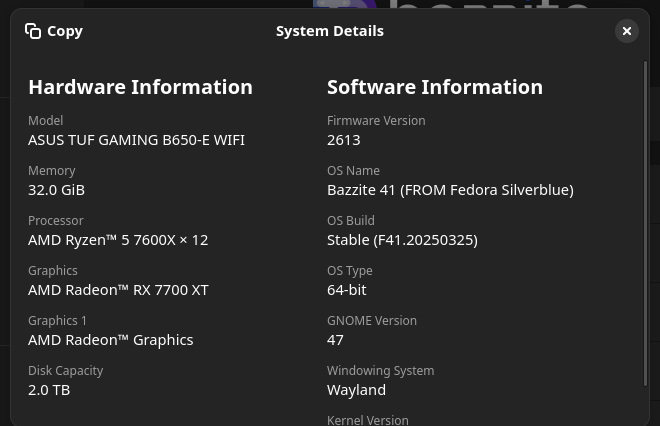The image size is (660, 426).
Task: Click the 2.0 TB disk capacity value
Action: click(x=49, y=390)
